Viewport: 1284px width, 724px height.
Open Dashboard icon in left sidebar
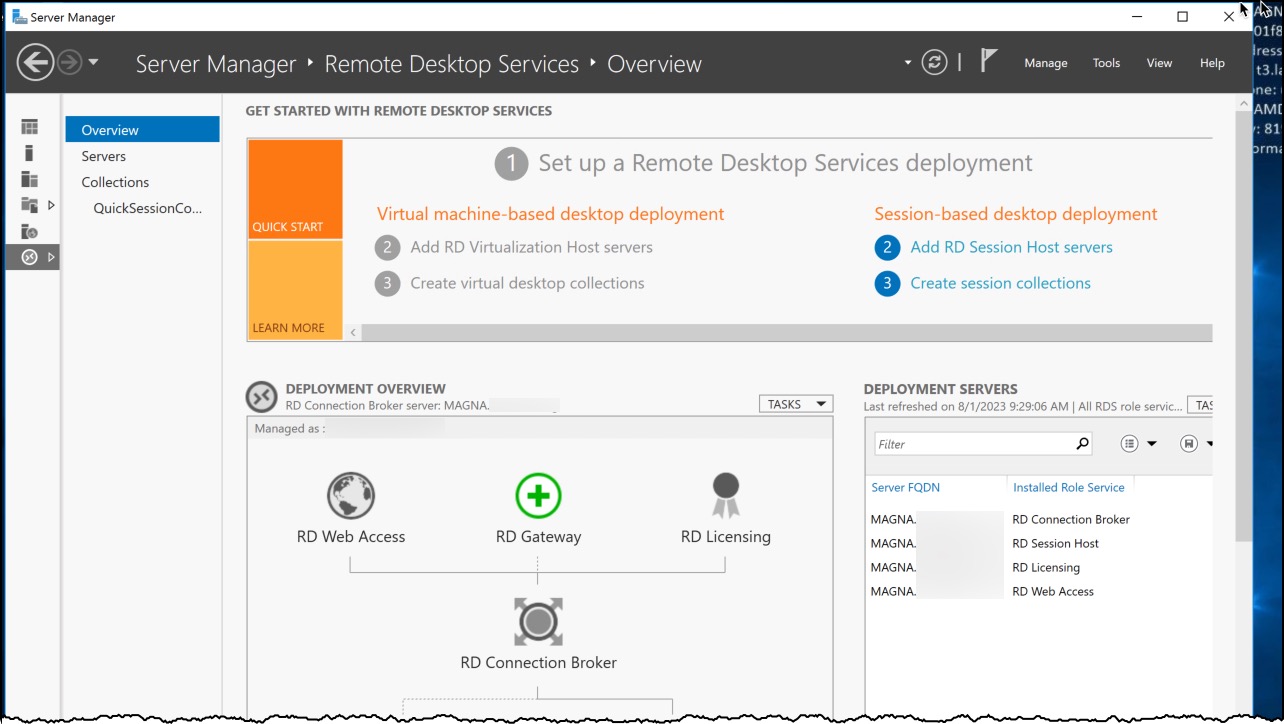30,127
